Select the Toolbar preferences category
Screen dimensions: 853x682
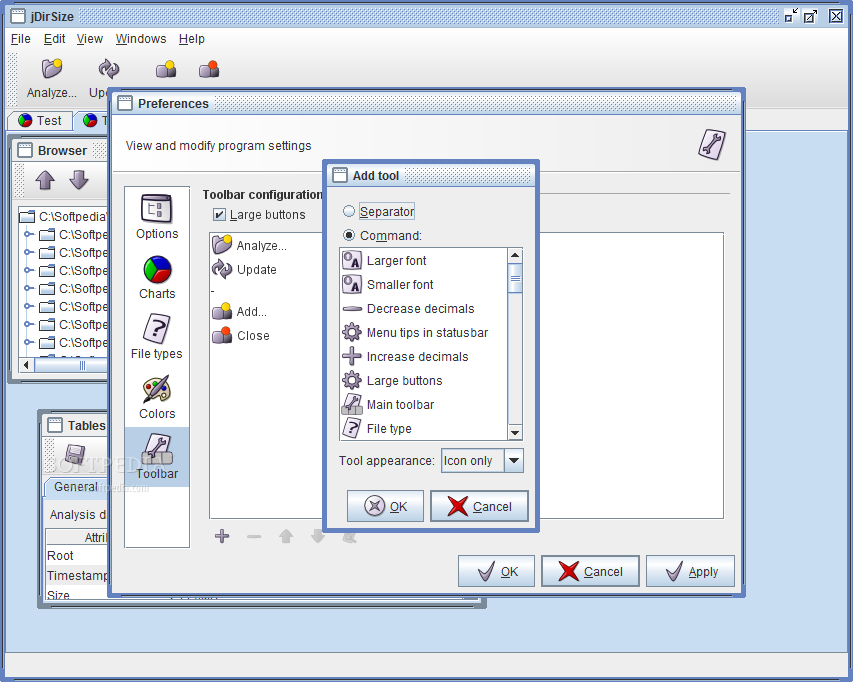157,457
